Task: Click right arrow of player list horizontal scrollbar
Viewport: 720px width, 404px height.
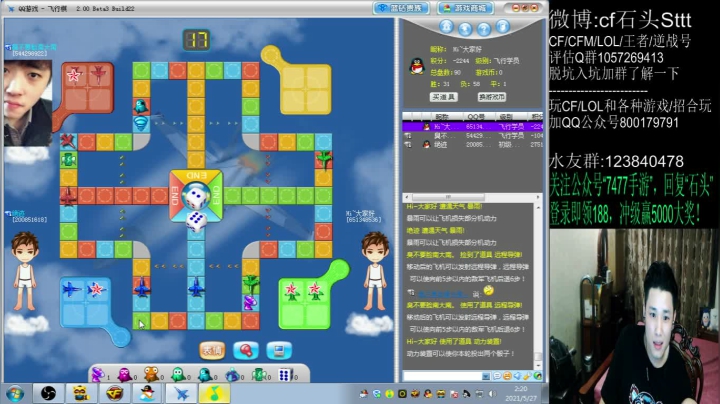Action: point(538,197)
